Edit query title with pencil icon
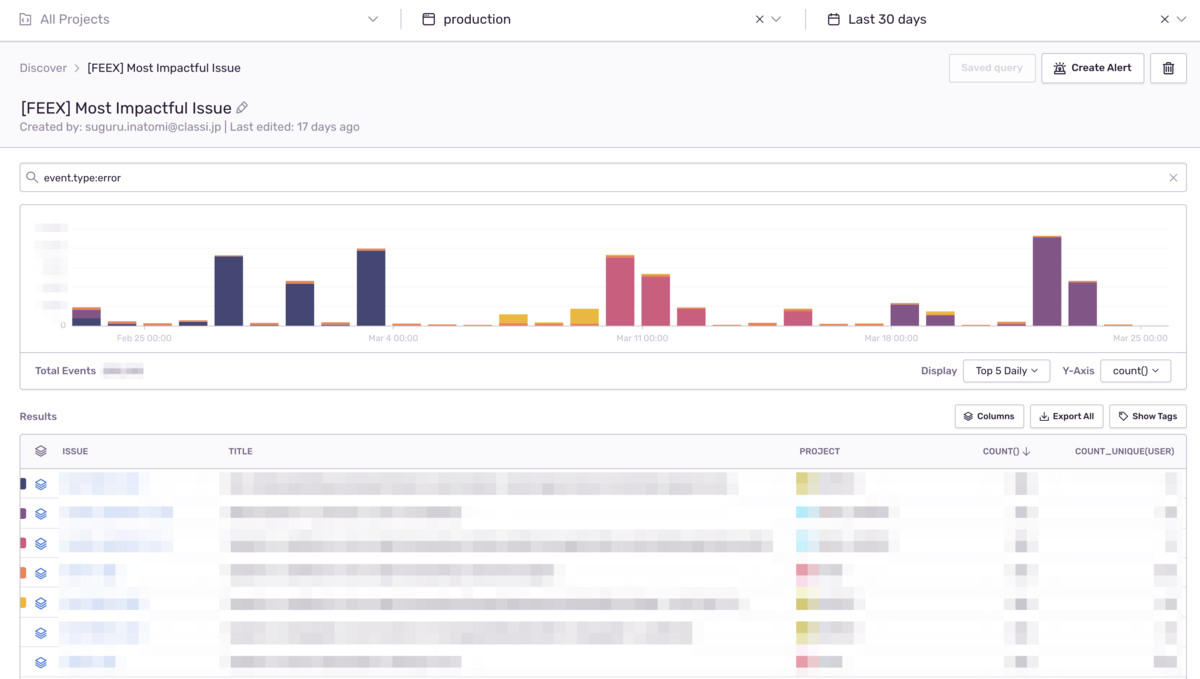The image size is (1200, 679). point(242,108)
